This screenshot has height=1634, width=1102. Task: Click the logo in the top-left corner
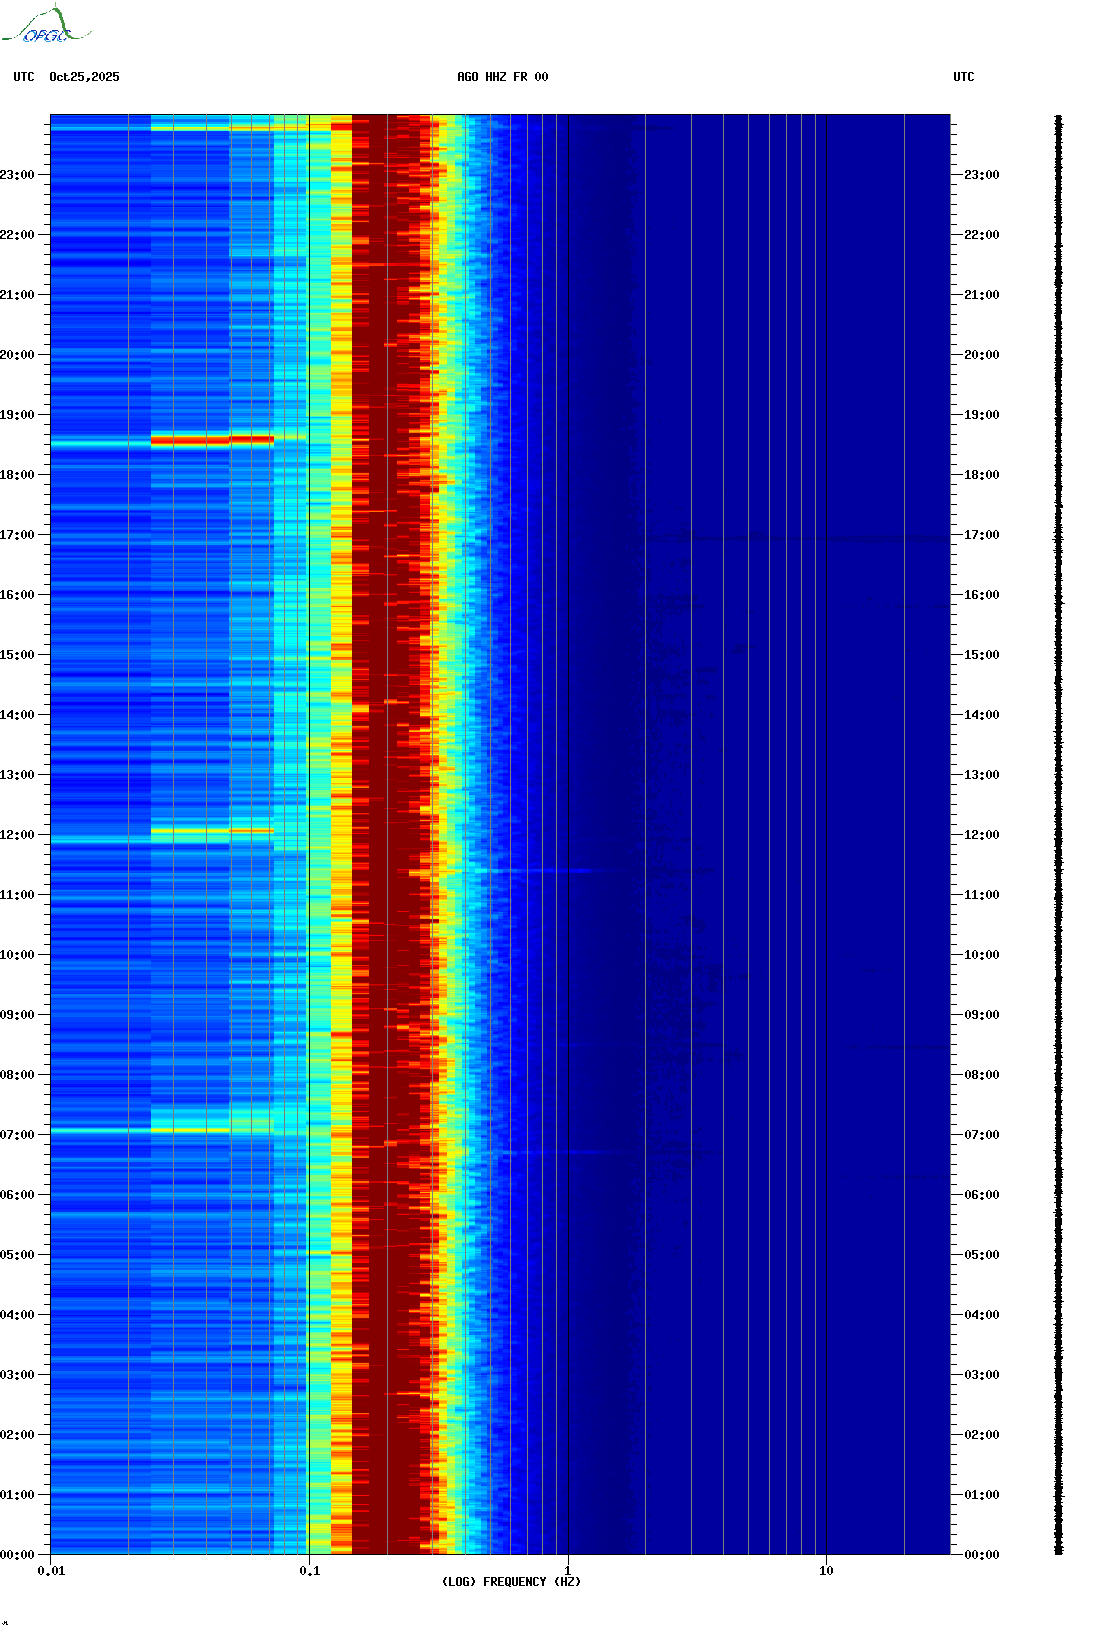[45, 27]
